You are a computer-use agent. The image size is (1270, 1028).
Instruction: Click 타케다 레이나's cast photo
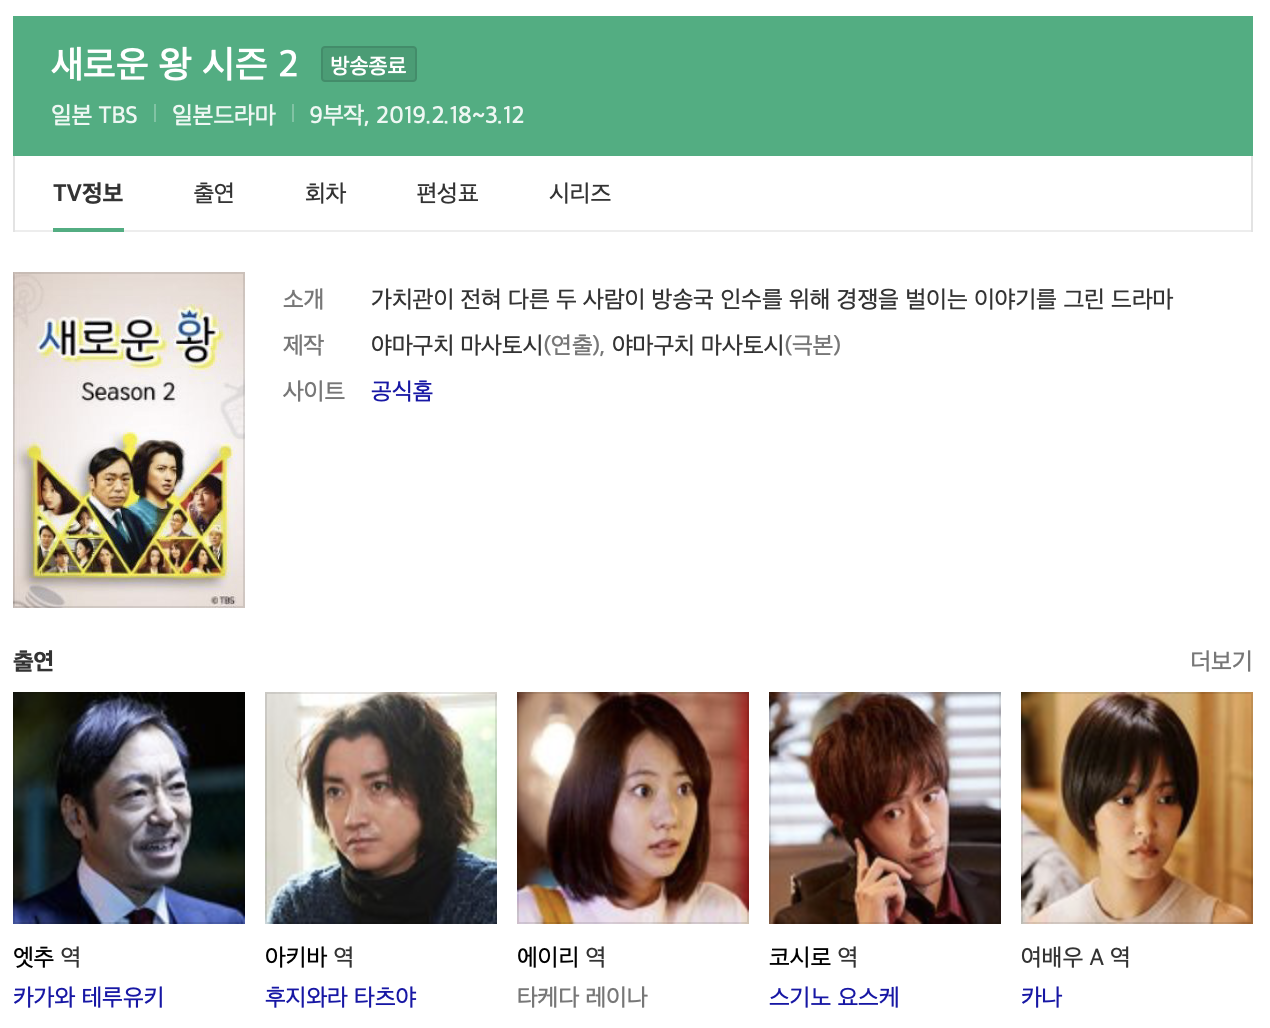tap(633, 808)
